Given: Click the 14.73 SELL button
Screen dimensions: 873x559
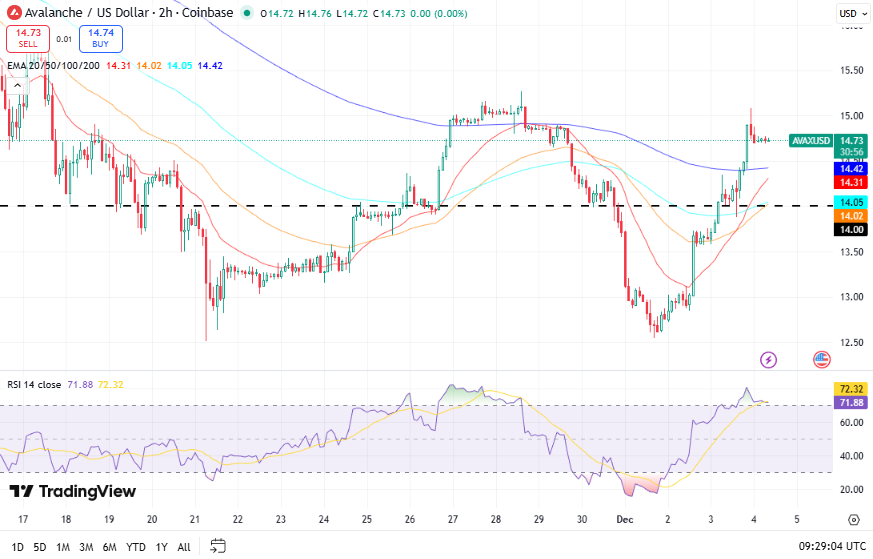Looking at the screenshot, I should 28,38.
